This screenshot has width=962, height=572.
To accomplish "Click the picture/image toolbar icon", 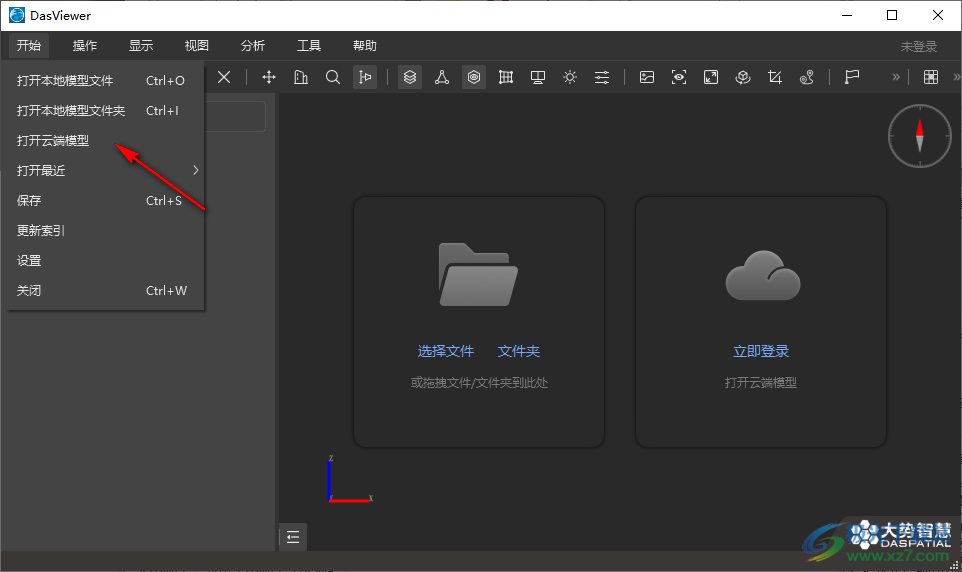I will [647, 77].
